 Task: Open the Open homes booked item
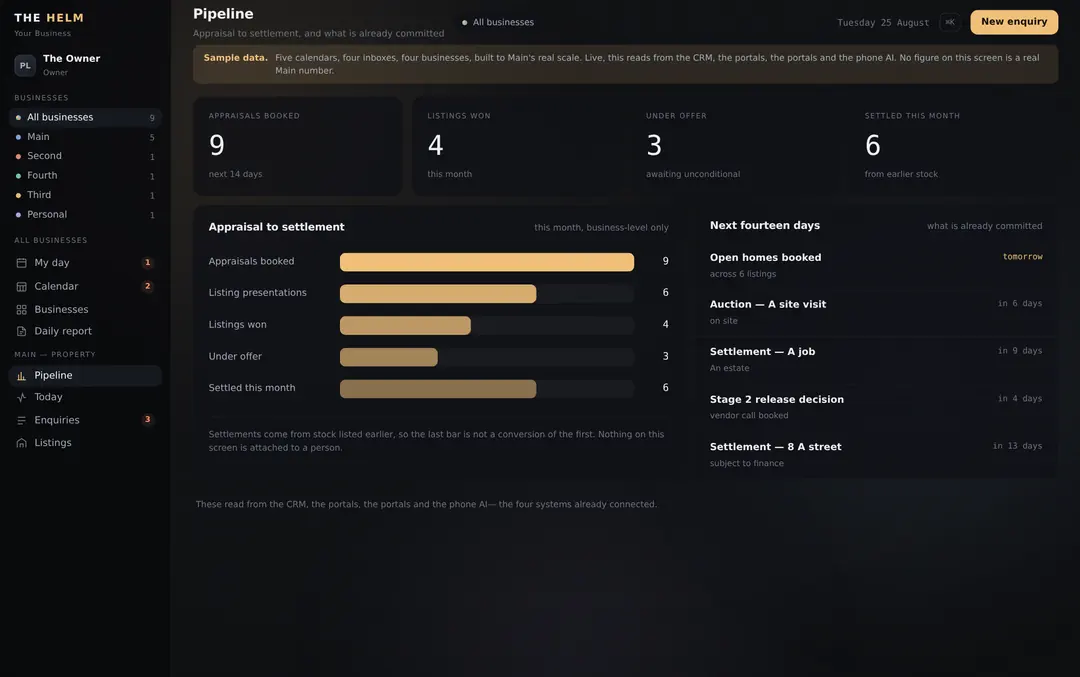coord(876,265)
